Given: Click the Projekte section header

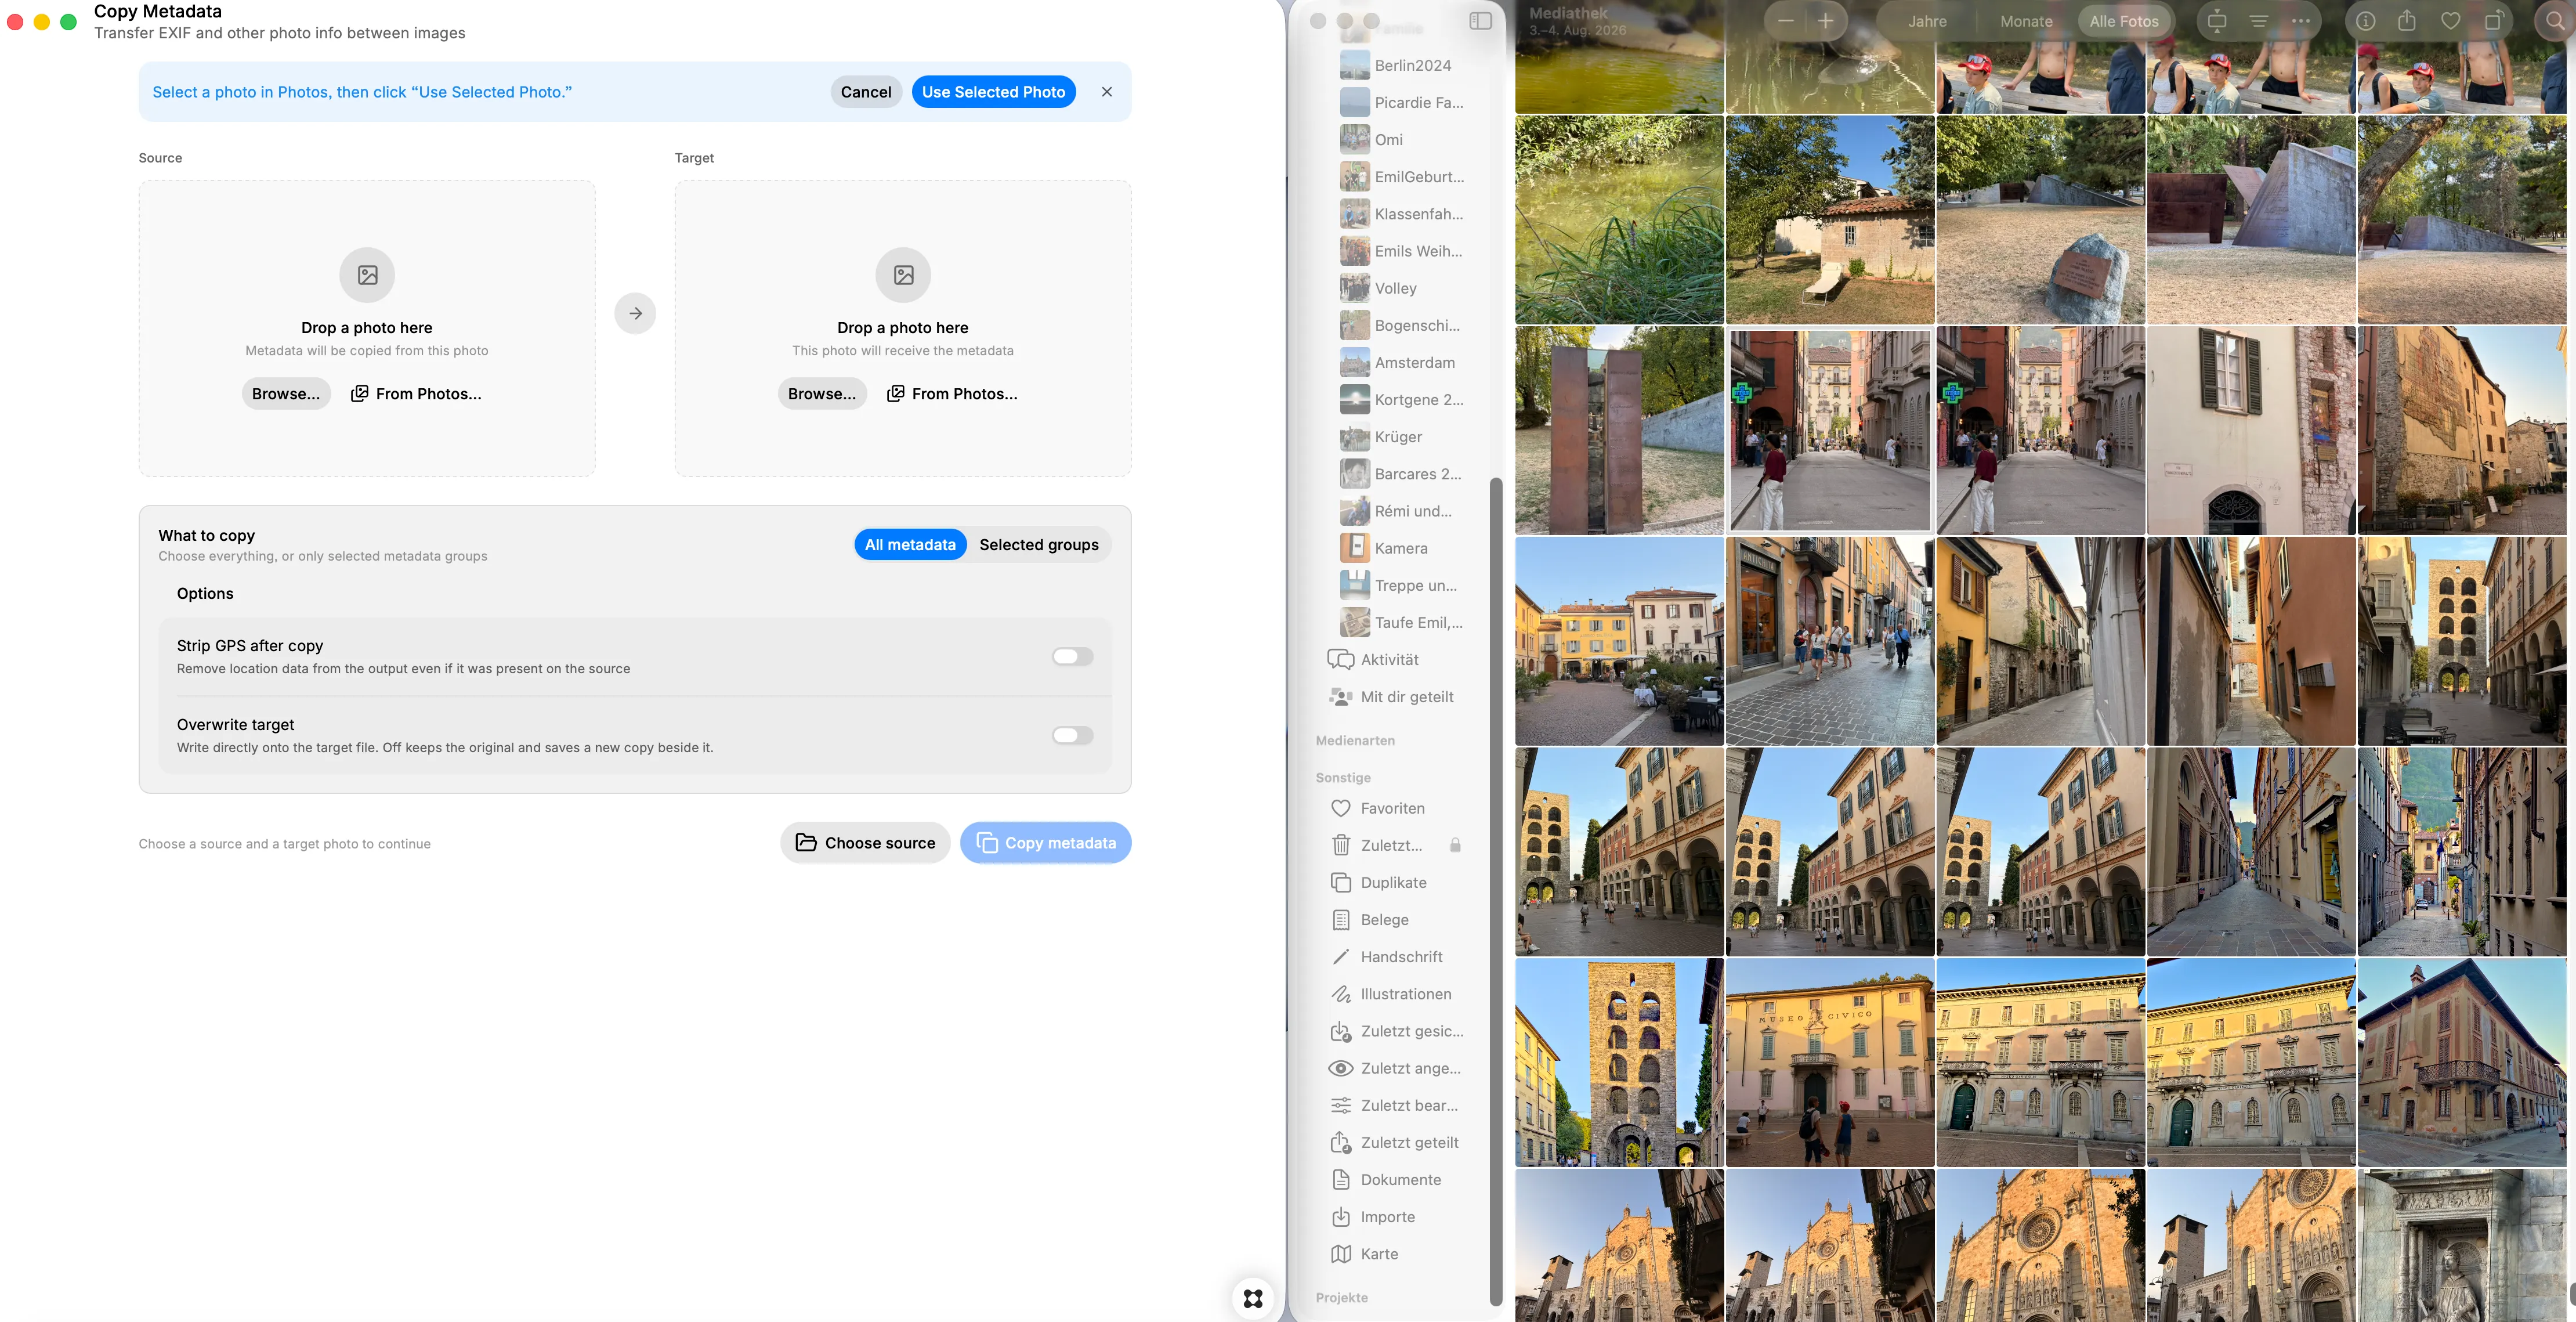Looking at the screenshot, I should (x=1341, y=1297).
